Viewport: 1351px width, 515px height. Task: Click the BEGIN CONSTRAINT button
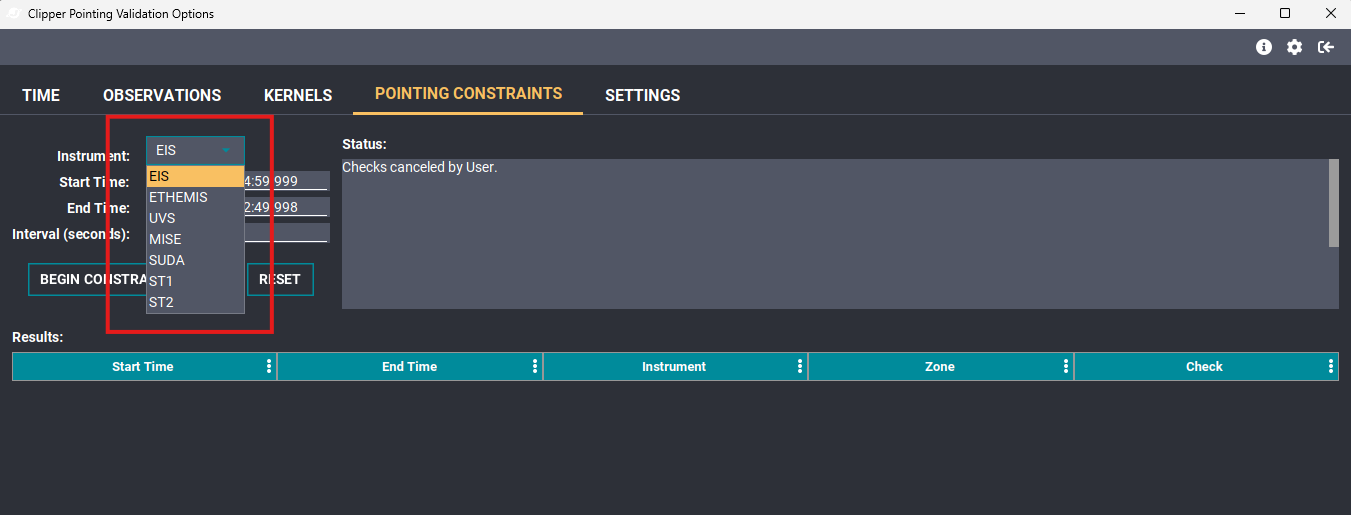click(87, 279)
